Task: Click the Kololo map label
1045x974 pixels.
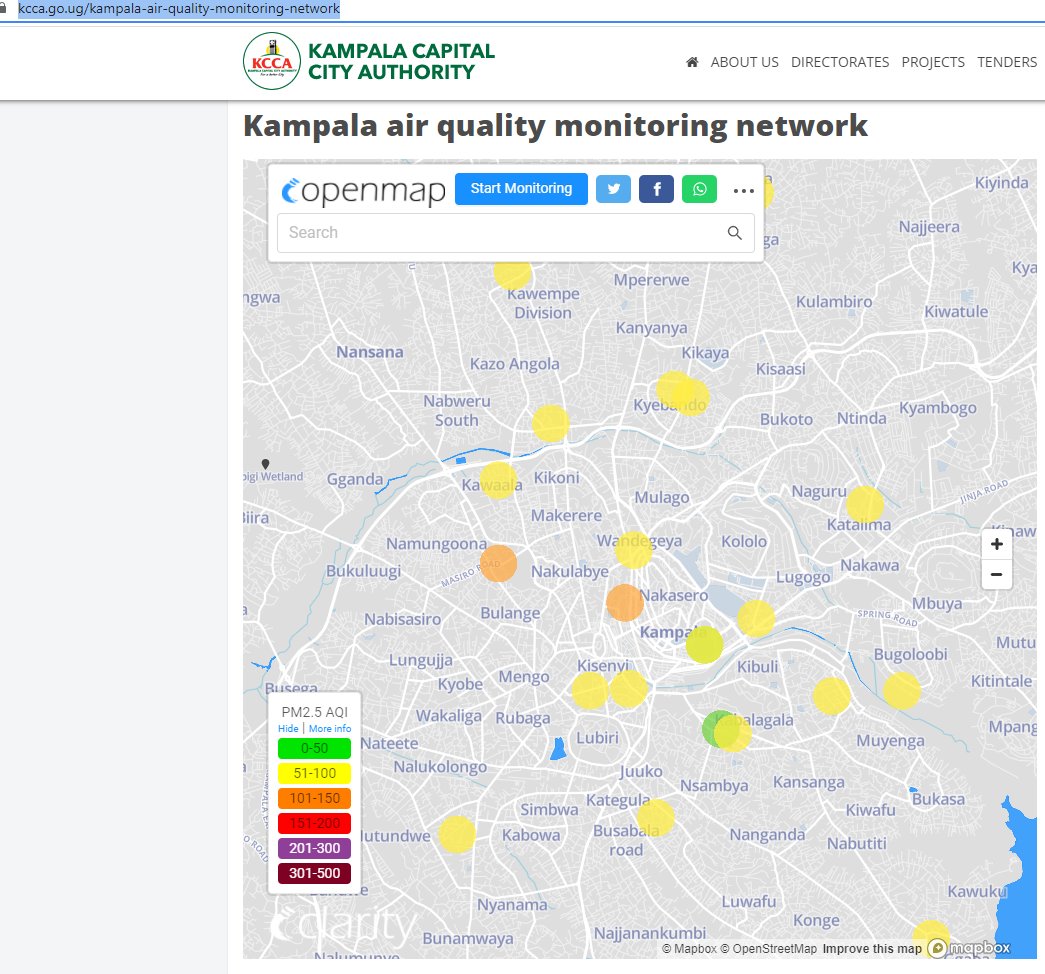Action: tap(744, 541)
